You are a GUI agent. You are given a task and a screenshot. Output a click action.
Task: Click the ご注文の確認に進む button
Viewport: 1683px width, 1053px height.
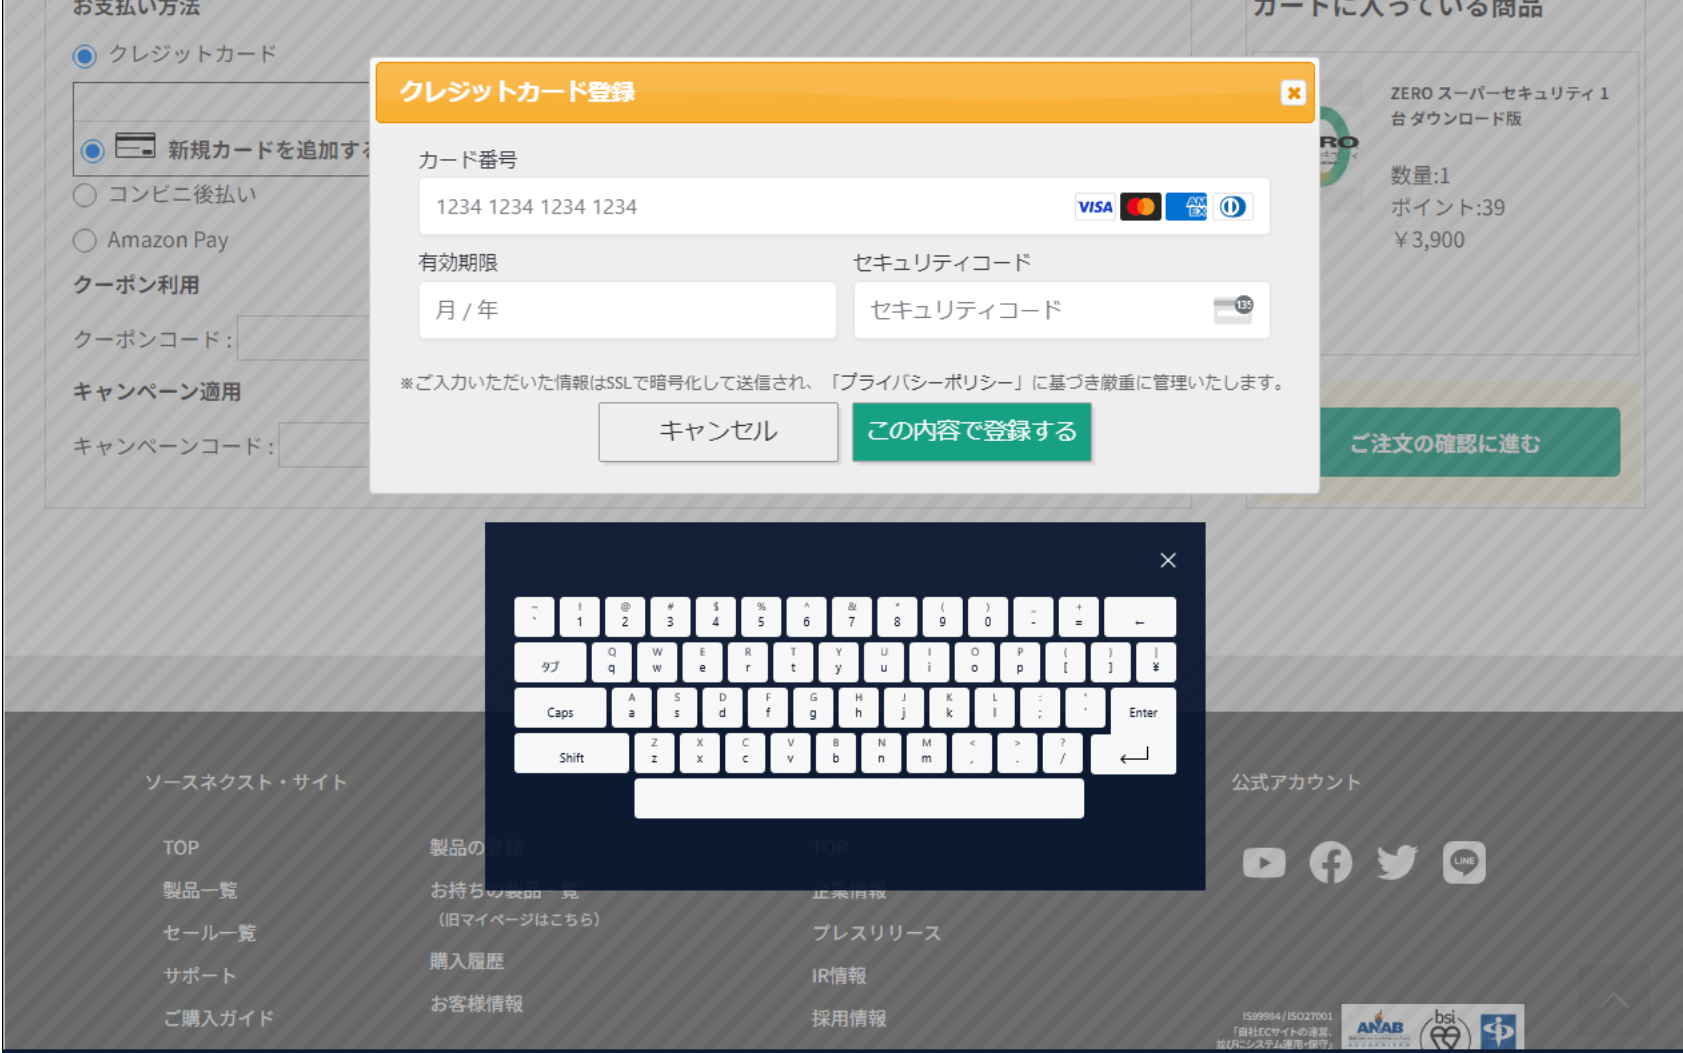(1446, 442)
